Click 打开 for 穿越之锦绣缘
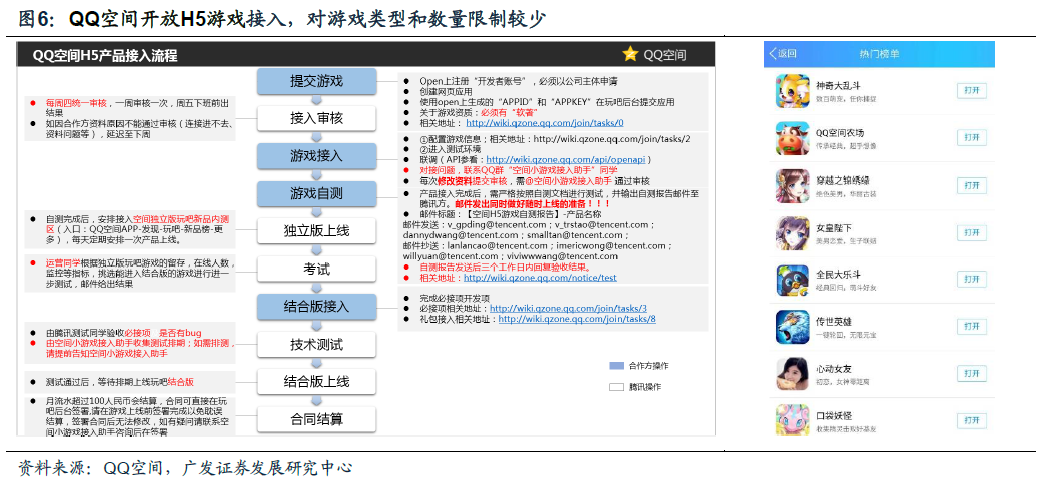This screenshot has height=485, width=1045. [x=972, y=185]
